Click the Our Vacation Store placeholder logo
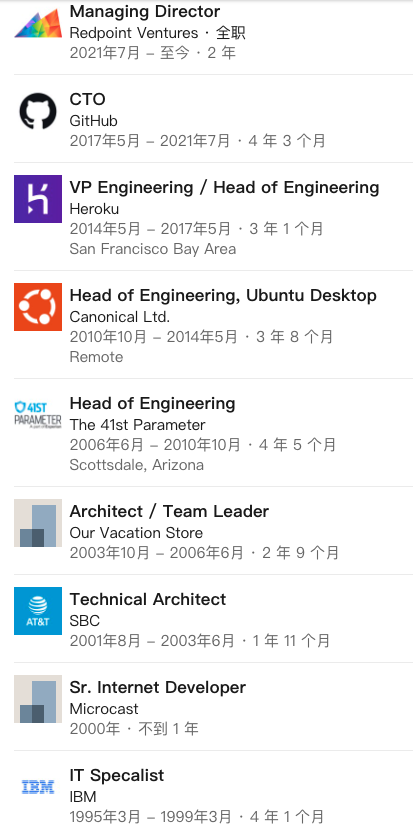Screen dimensions: 413x837 click(38, 523)
